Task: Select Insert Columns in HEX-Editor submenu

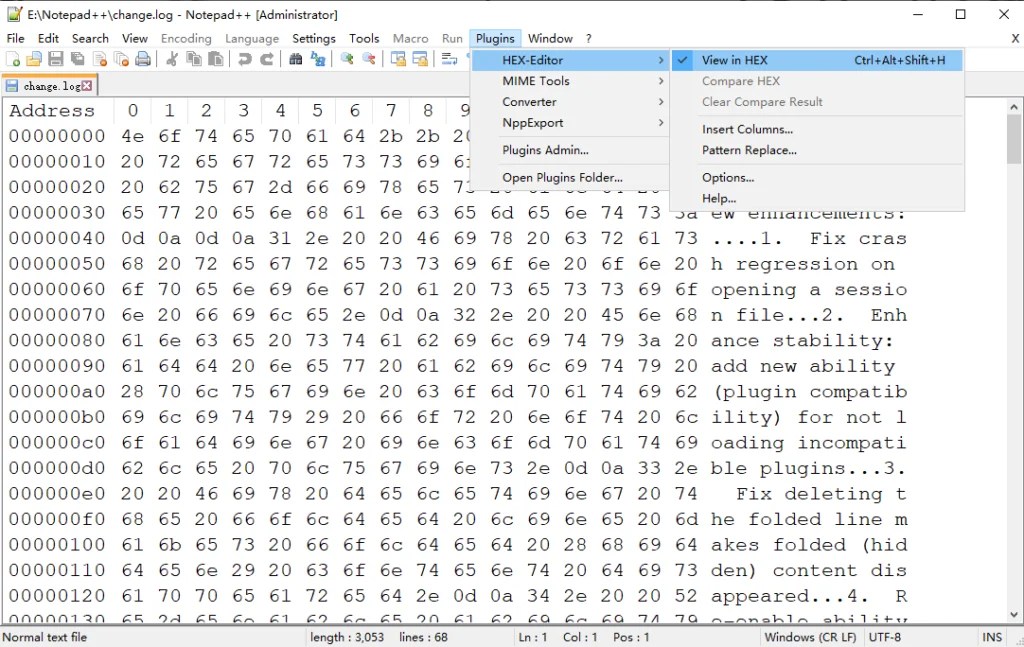Action: [x=817, y=129]
